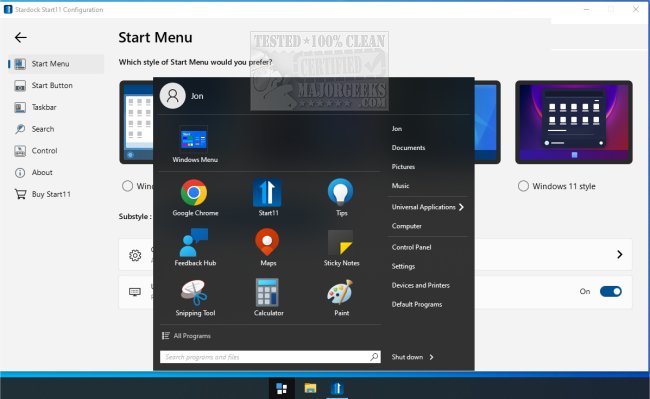Open the Feedback Hub app
This screenshot has height=399, width=650.
point(194,248)
